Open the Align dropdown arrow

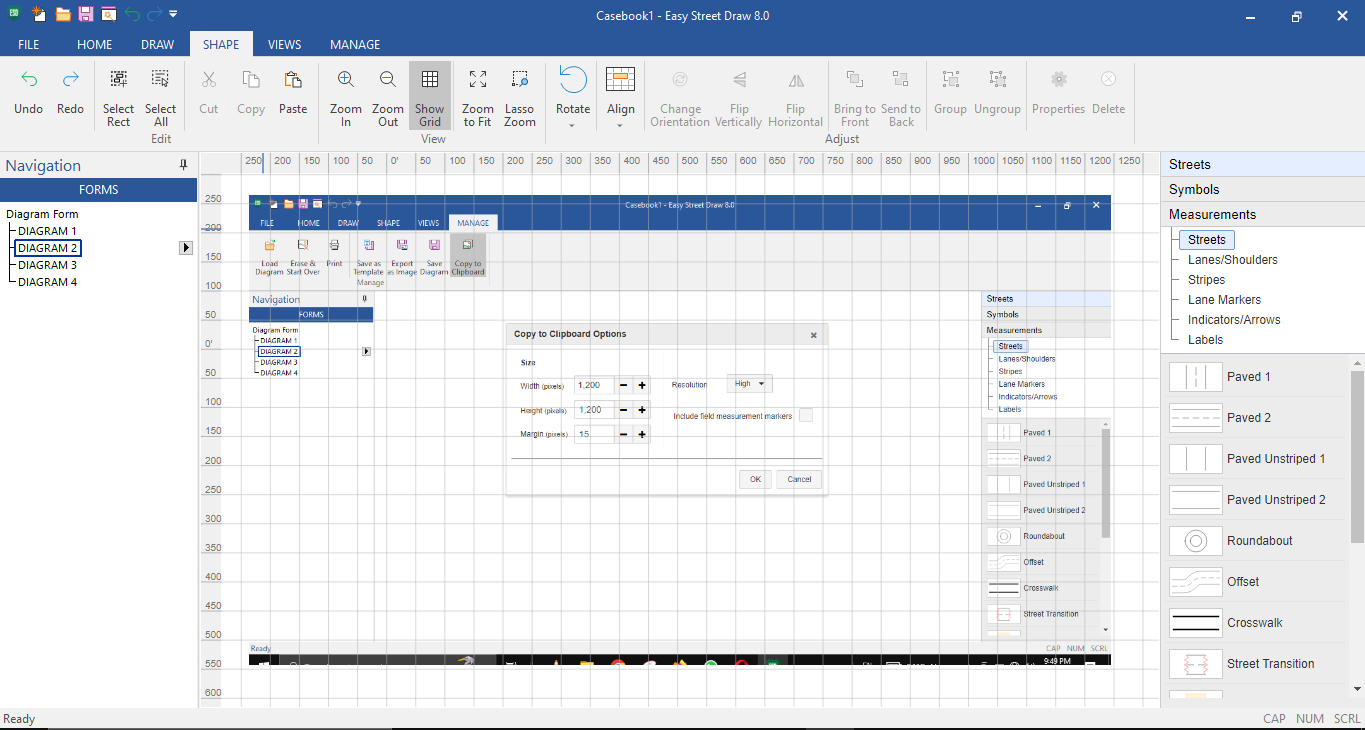tap(621, 126)
